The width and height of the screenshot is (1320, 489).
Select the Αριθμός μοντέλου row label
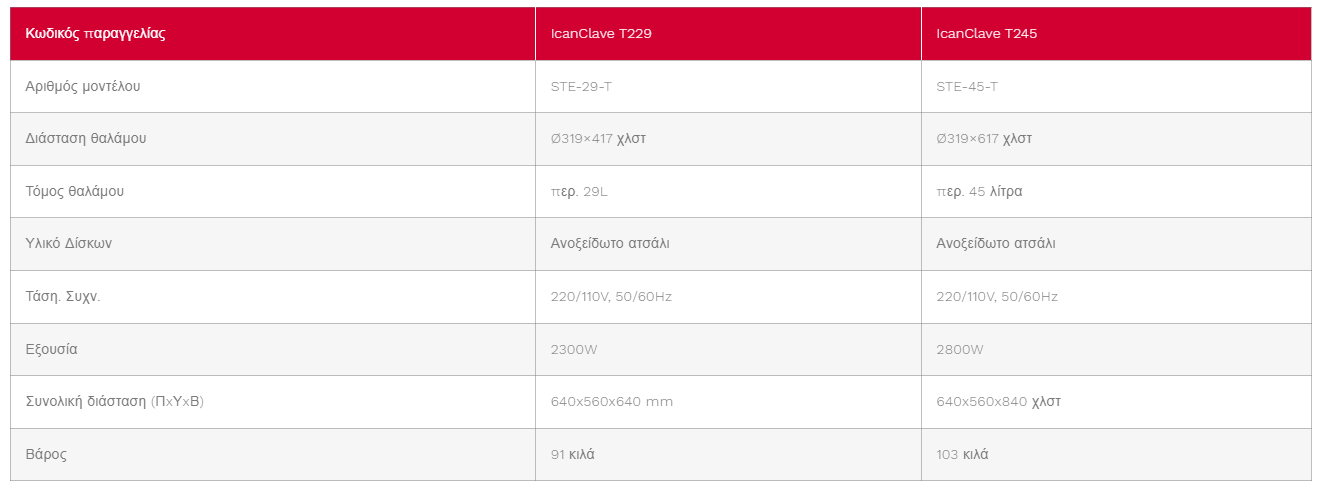tap(273, 86)
